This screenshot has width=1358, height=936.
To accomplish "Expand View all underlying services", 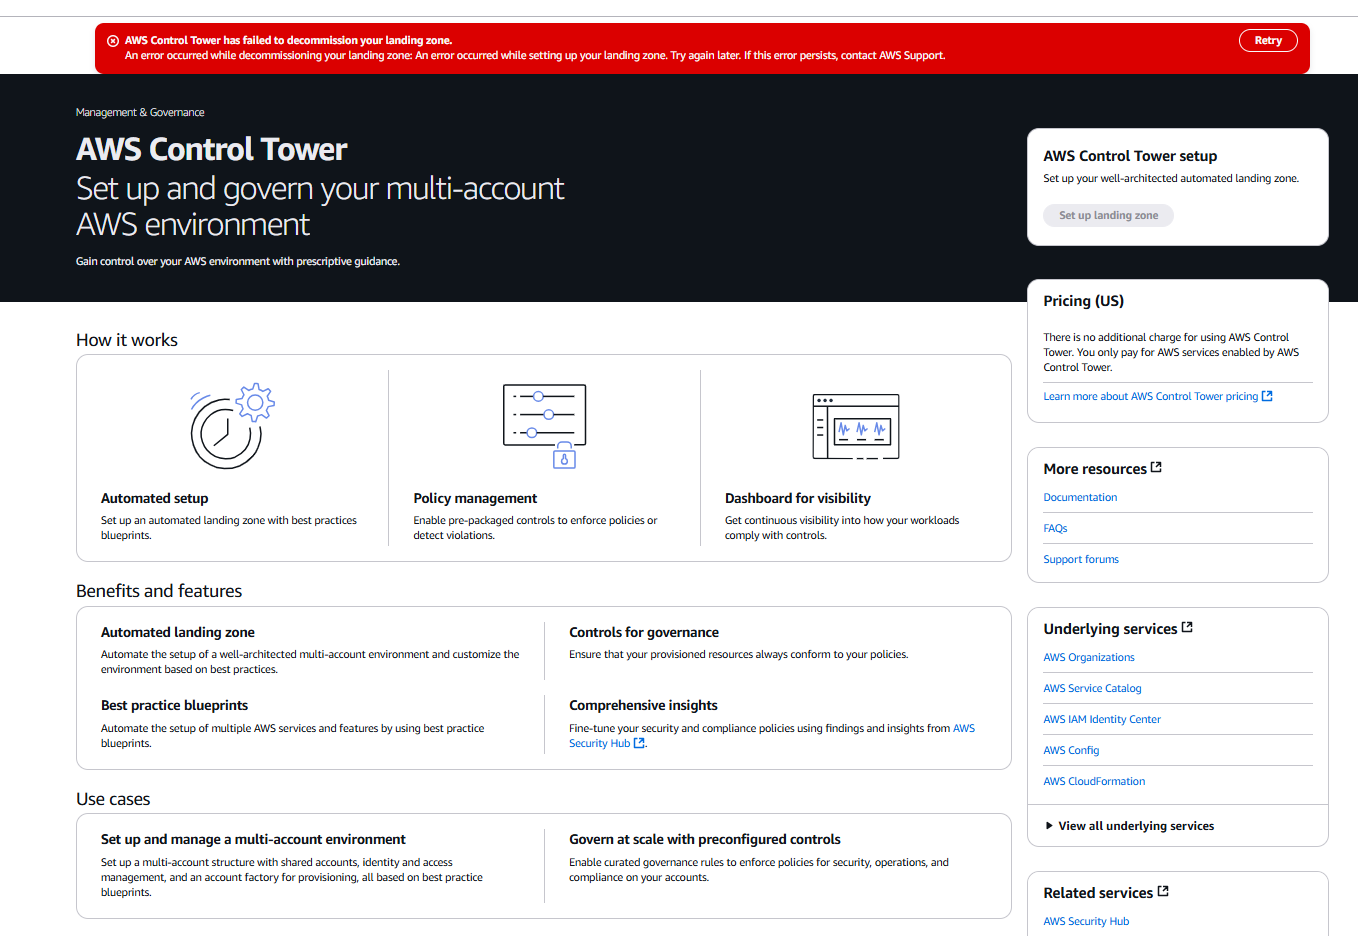I will [1129, 826].
